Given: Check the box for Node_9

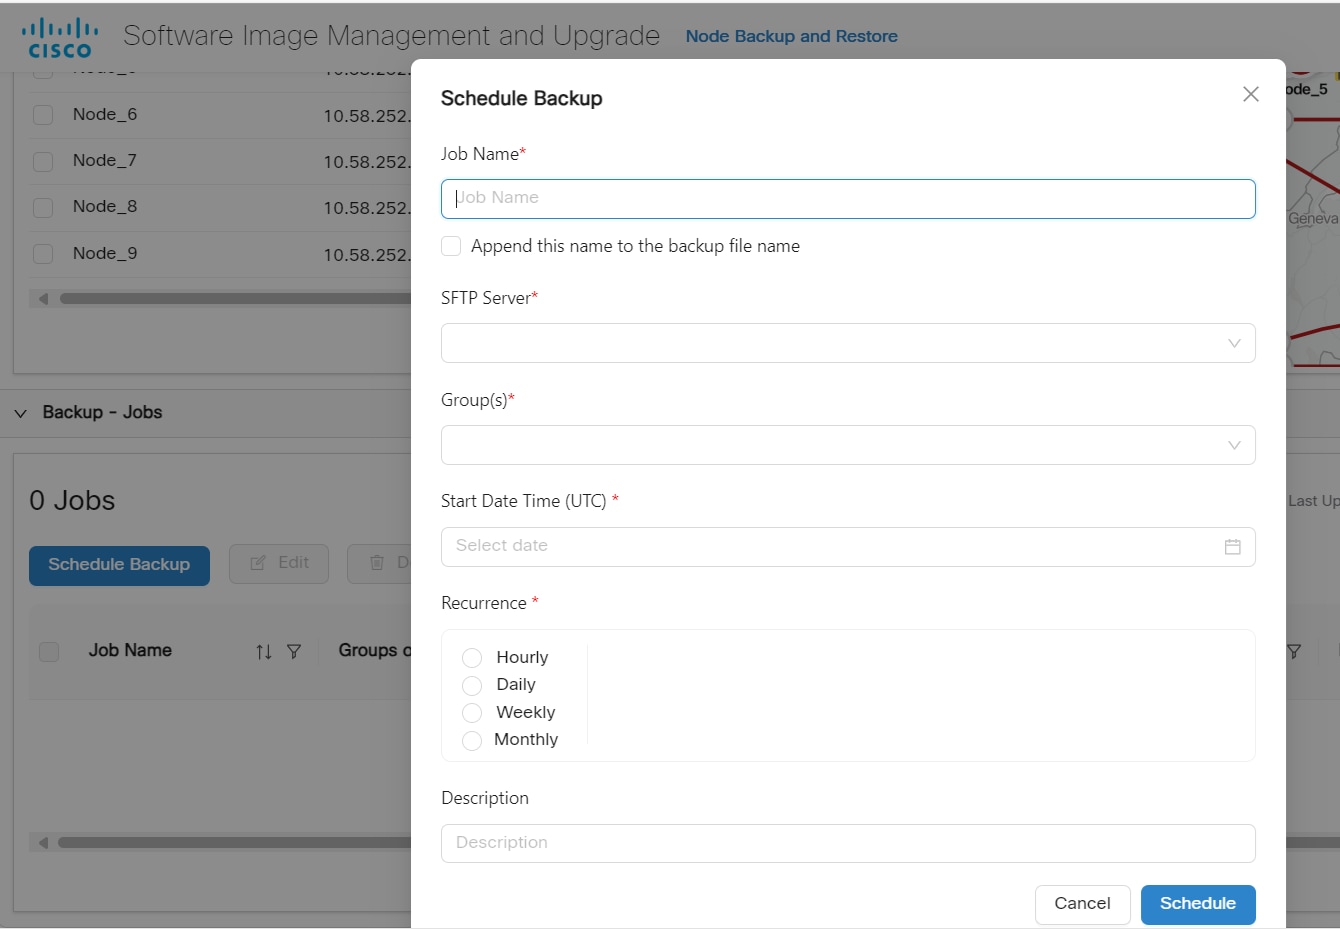Looking at the screenshot, I should tap(43, 254).
